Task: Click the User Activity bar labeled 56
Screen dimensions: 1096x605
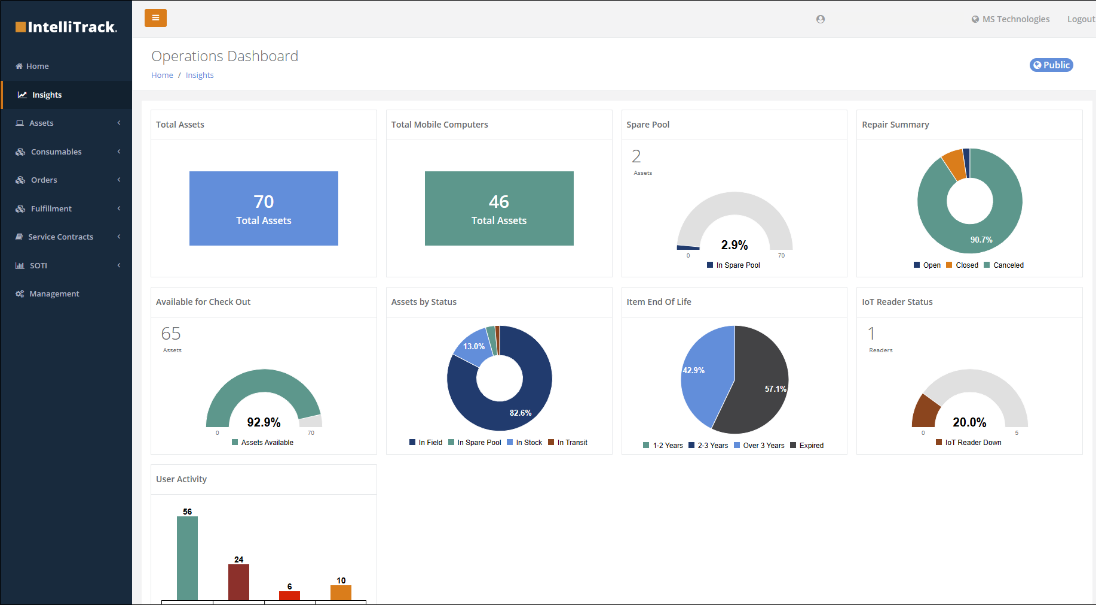Action: [187, 557]
